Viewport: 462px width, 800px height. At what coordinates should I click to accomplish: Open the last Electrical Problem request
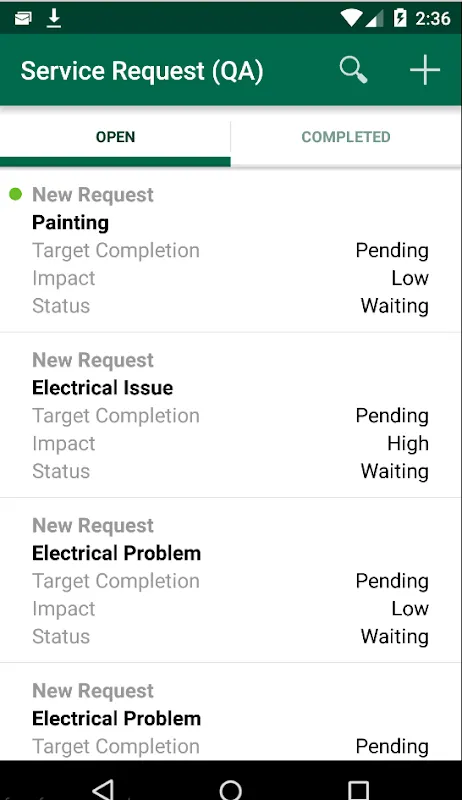[230, 712]
